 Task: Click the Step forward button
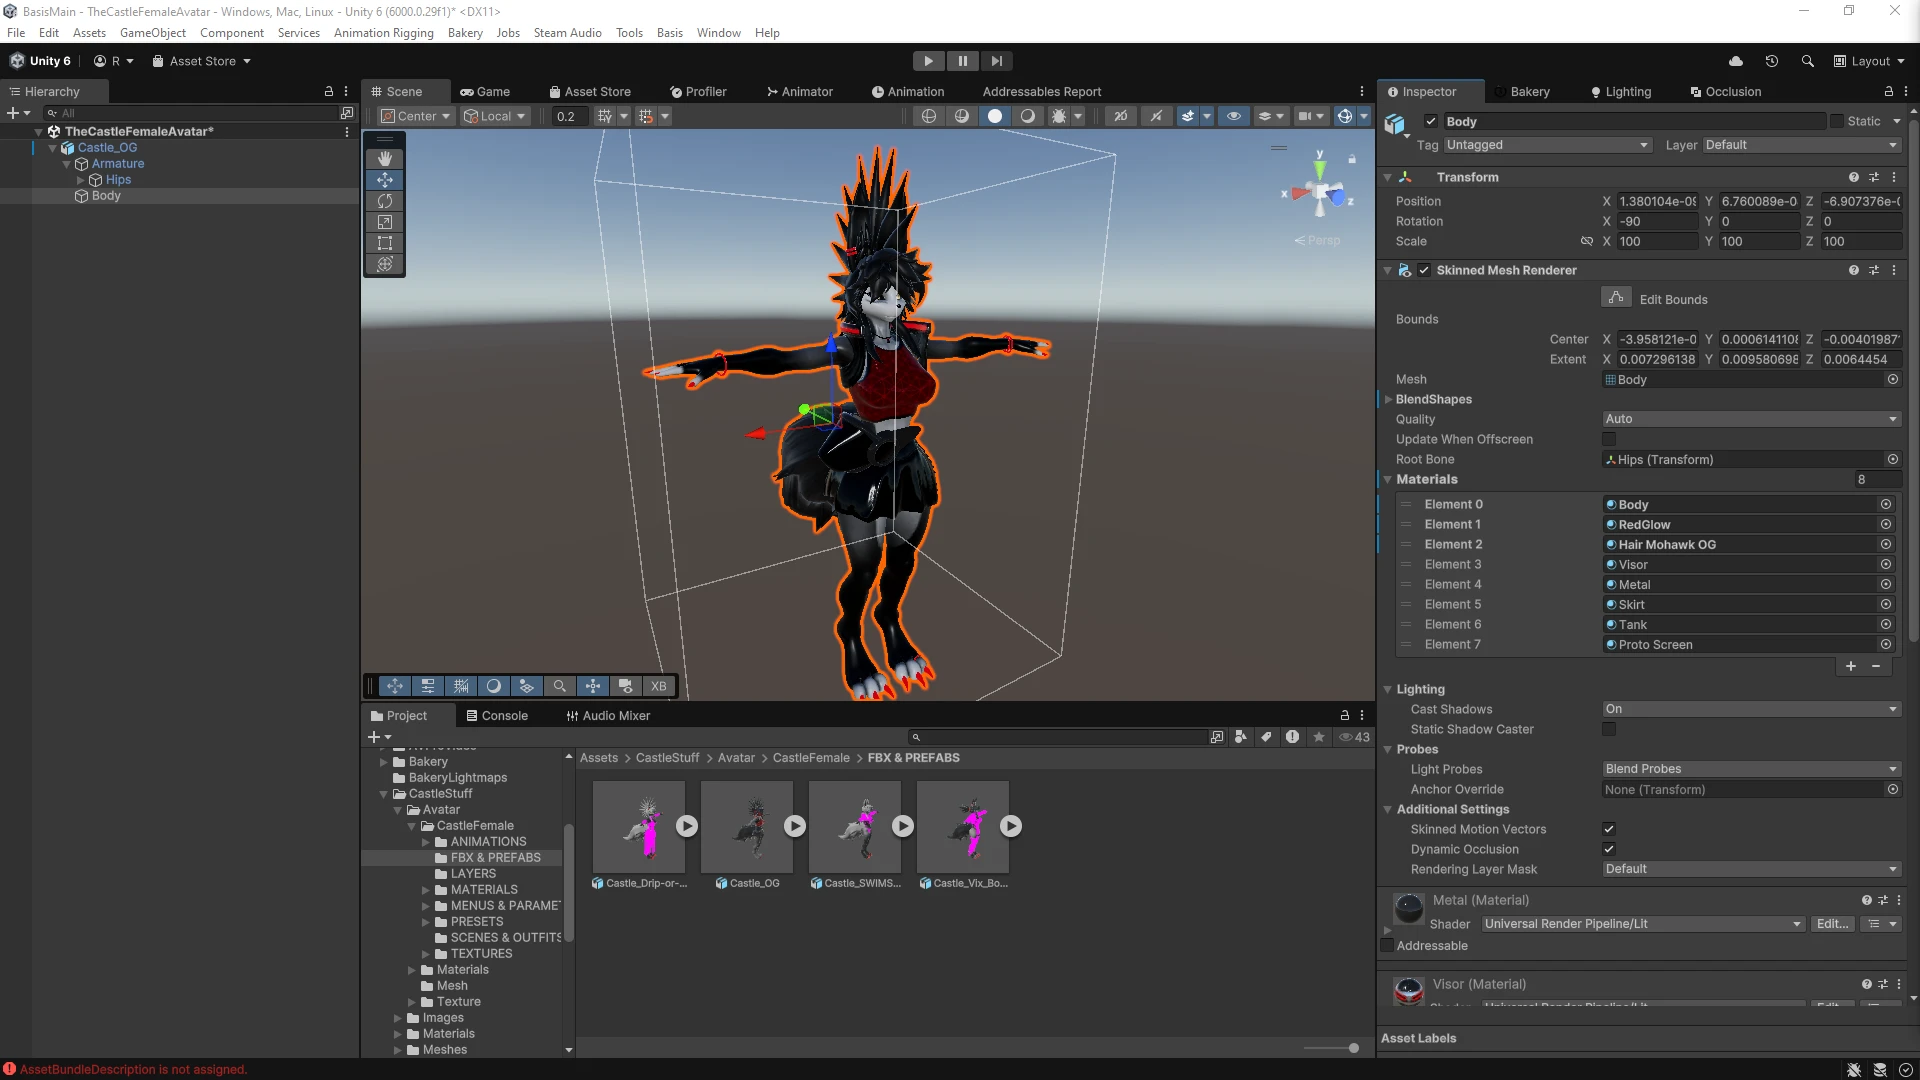tap(996, 61)
